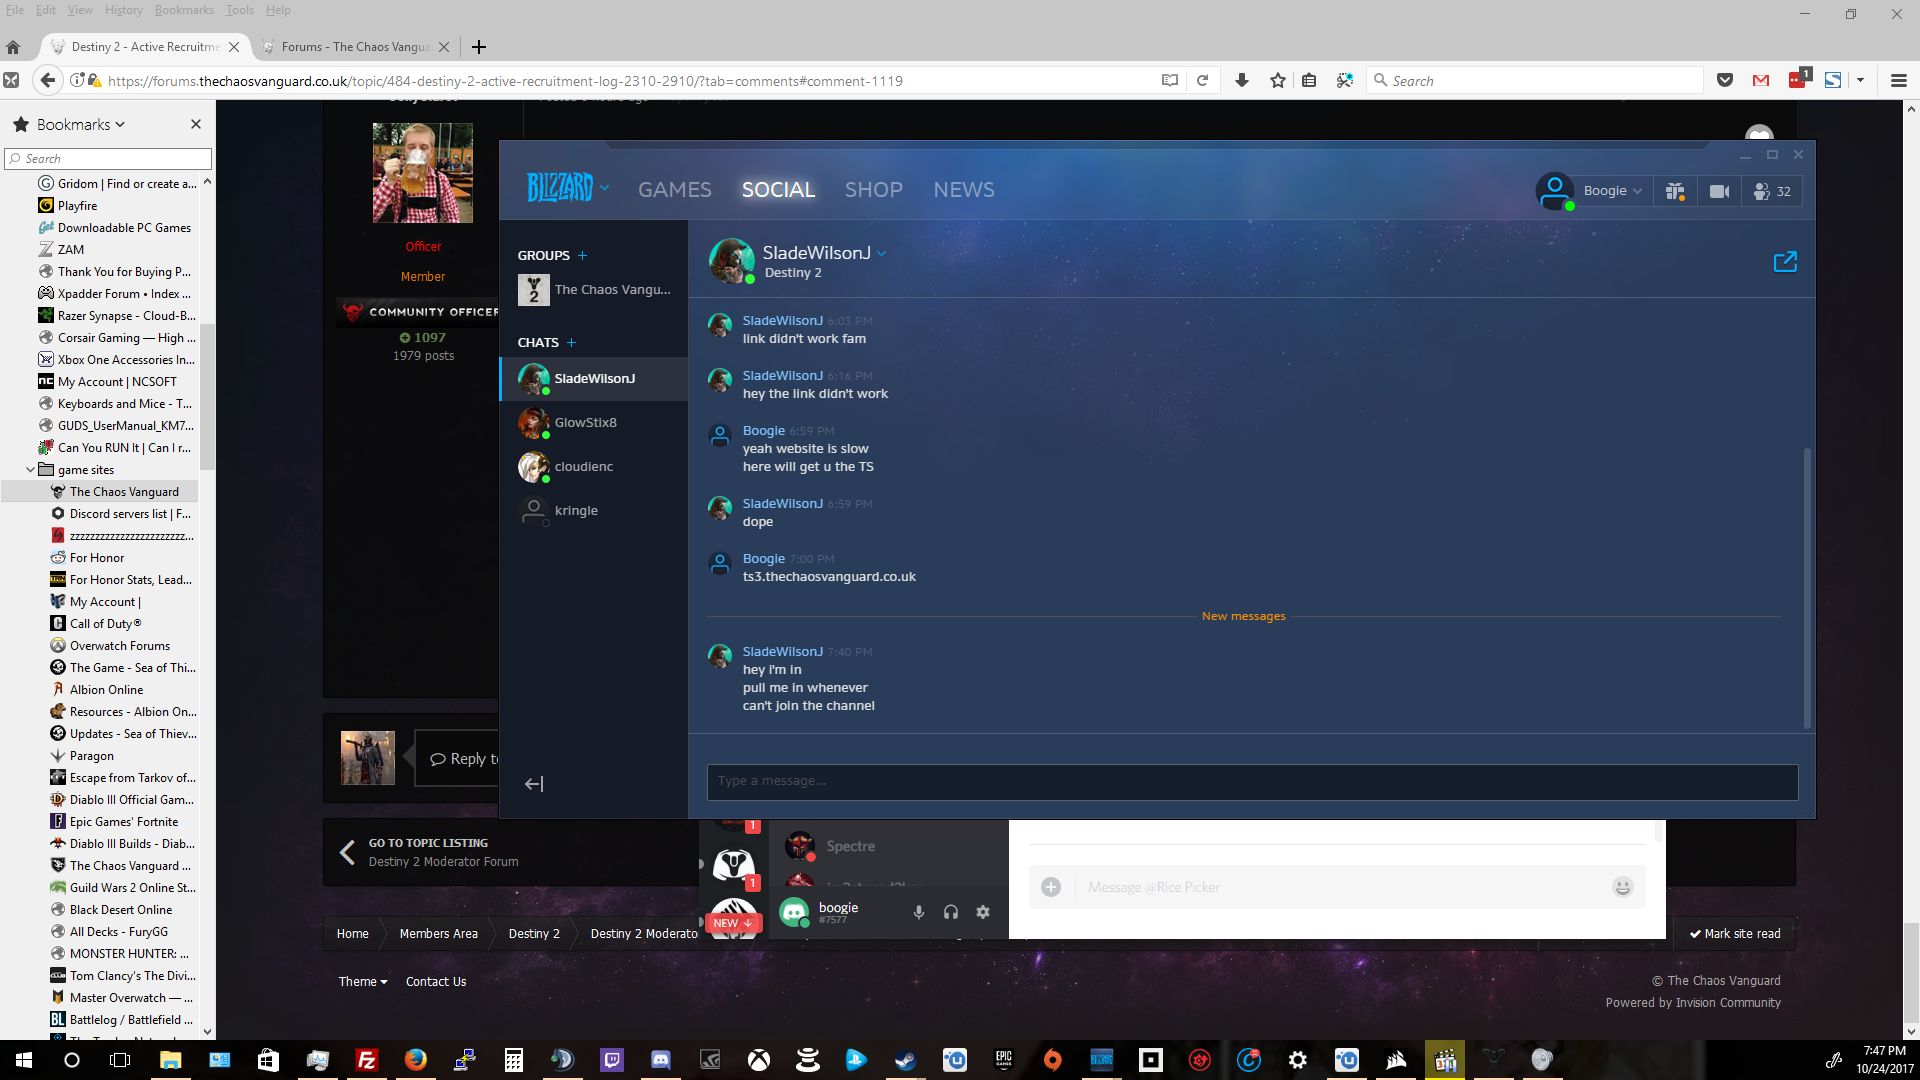Viewport: 1920px width, 1080px height.
Task: Mute microphone in Discord panel
Action: coord(918,912)
